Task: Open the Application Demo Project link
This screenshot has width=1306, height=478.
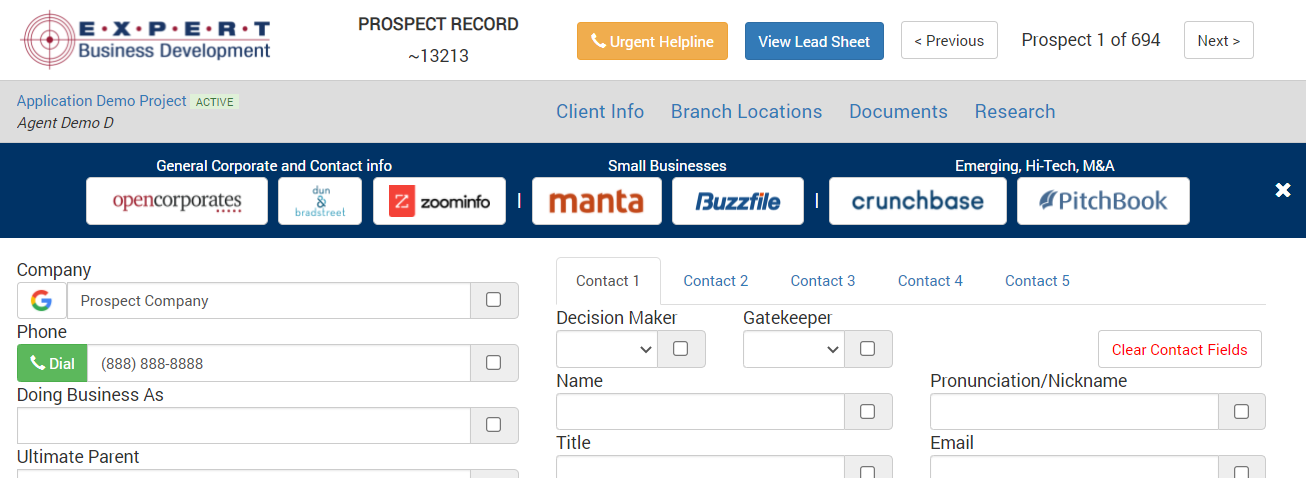Action: click(102, 101)
